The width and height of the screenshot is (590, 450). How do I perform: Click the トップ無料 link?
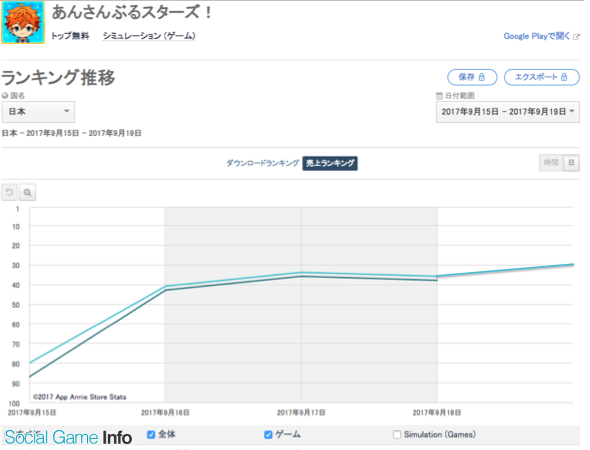(x=70, y=36)
